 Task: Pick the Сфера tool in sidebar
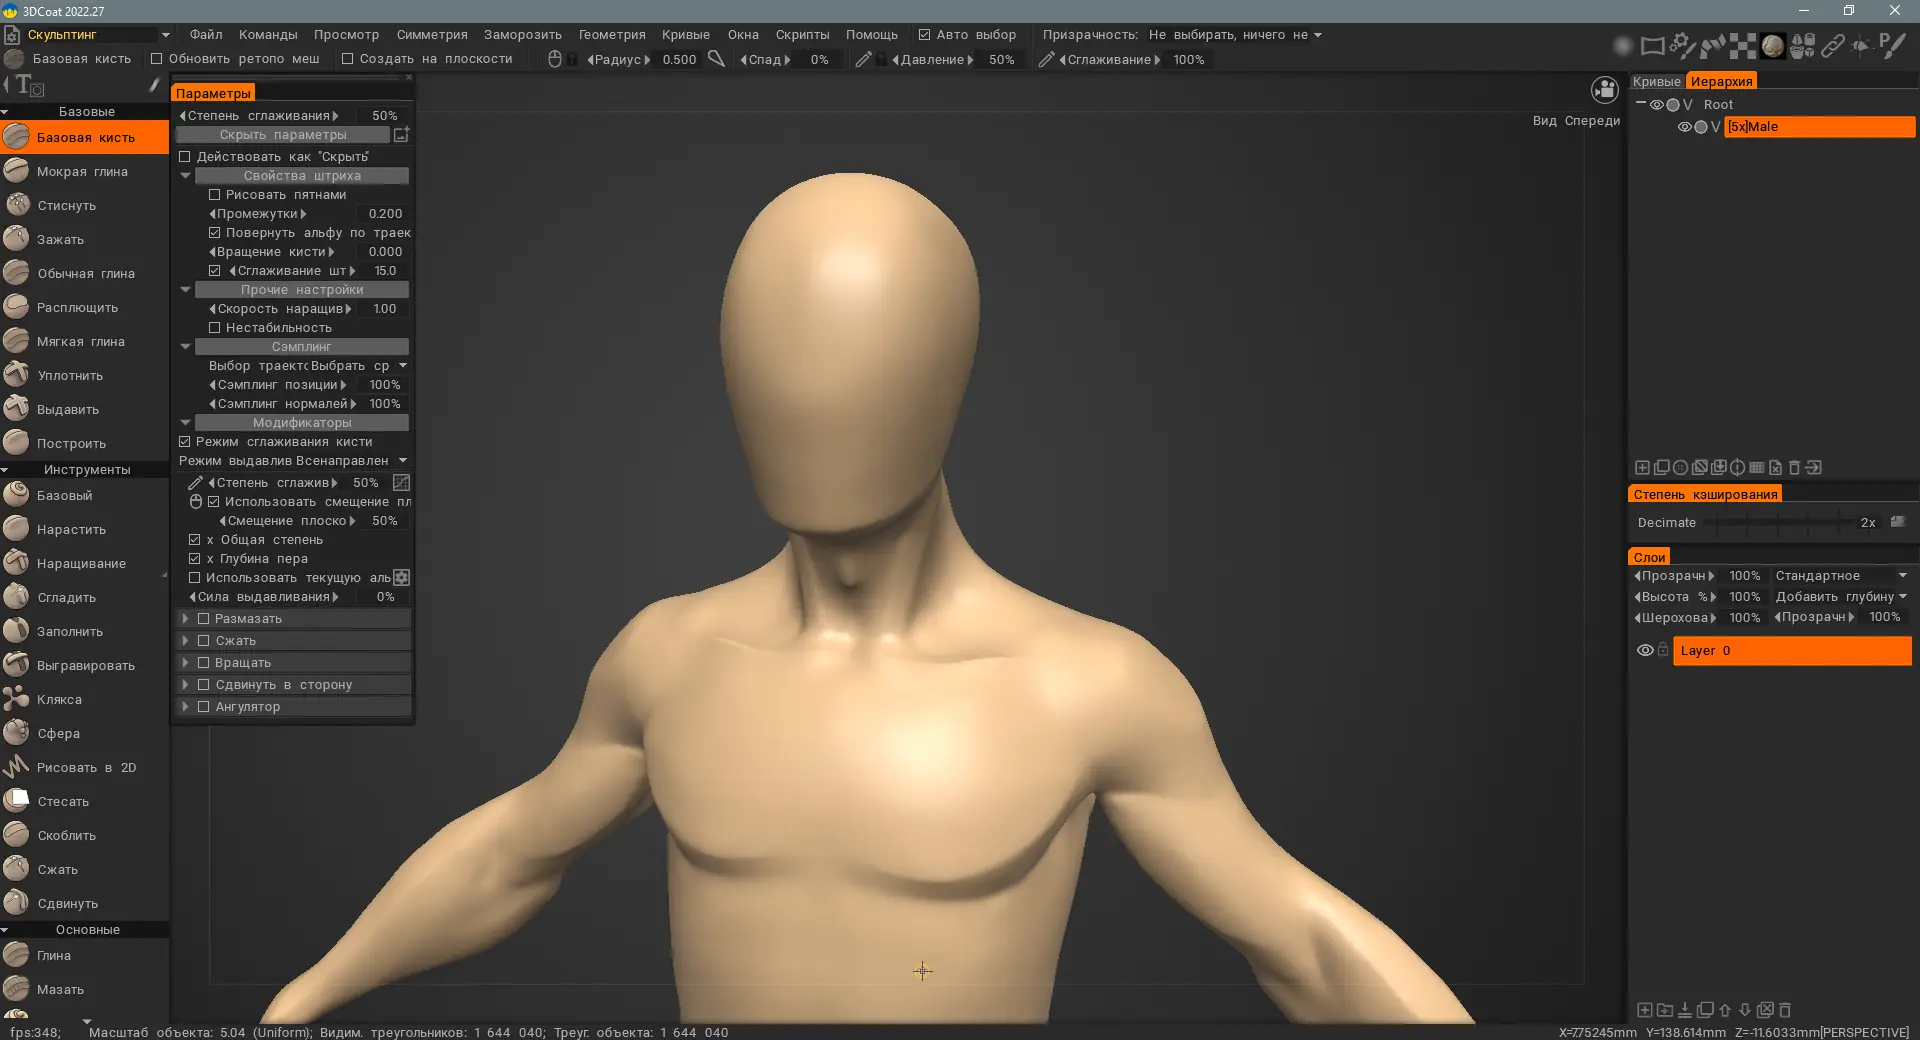coord(58,733)
